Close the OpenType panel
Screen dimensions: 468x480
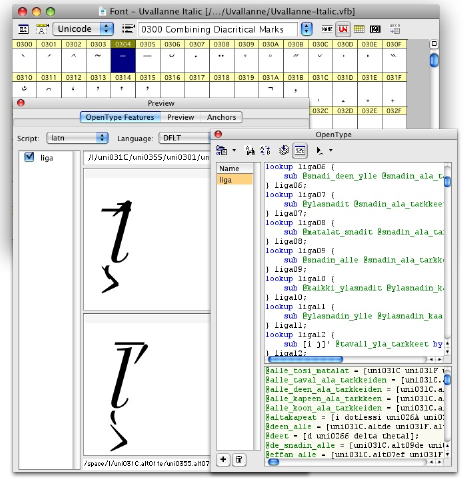coord(218,134)
